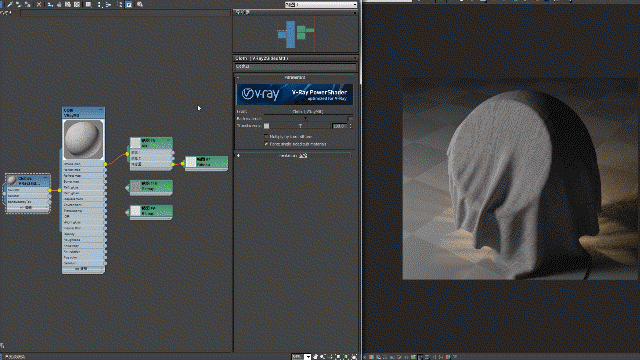Expand the mental ray rollout
Viewport: 640px width, 360px height.
pyautogui.click(x=295, y=156)
